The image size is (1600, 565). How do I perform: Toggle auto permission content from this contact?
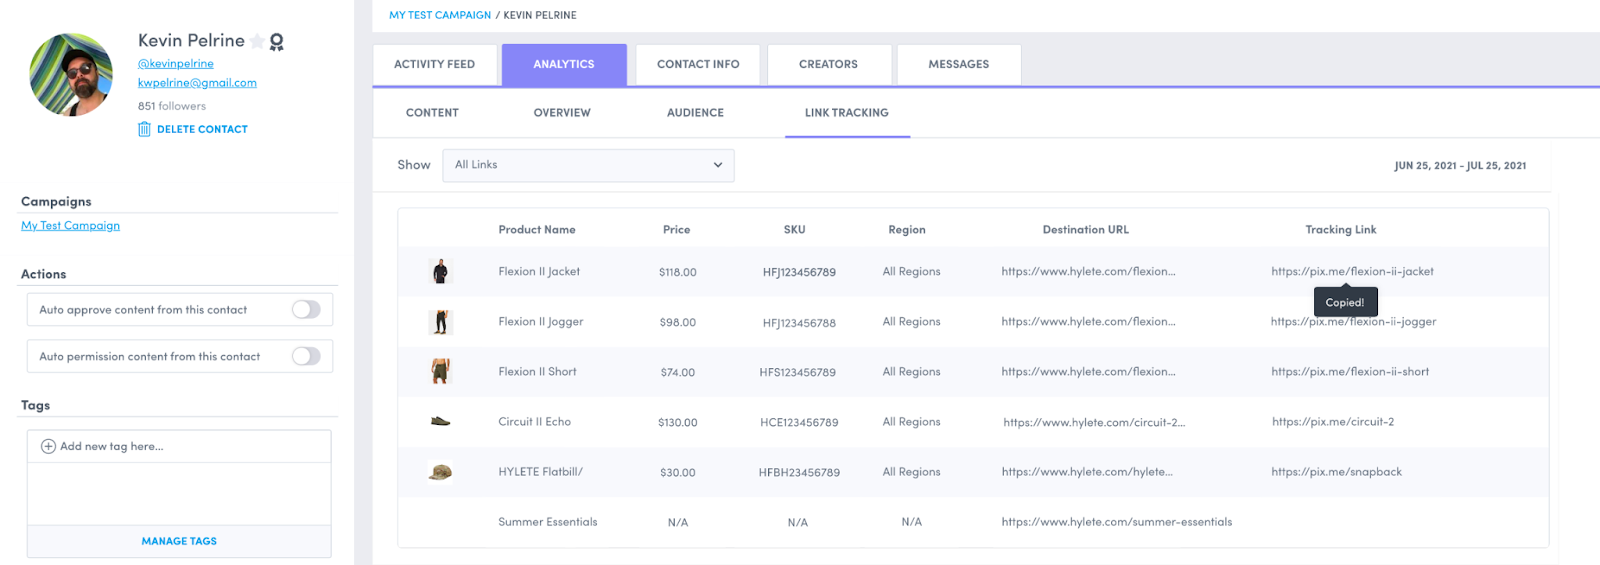coord(306,356)
